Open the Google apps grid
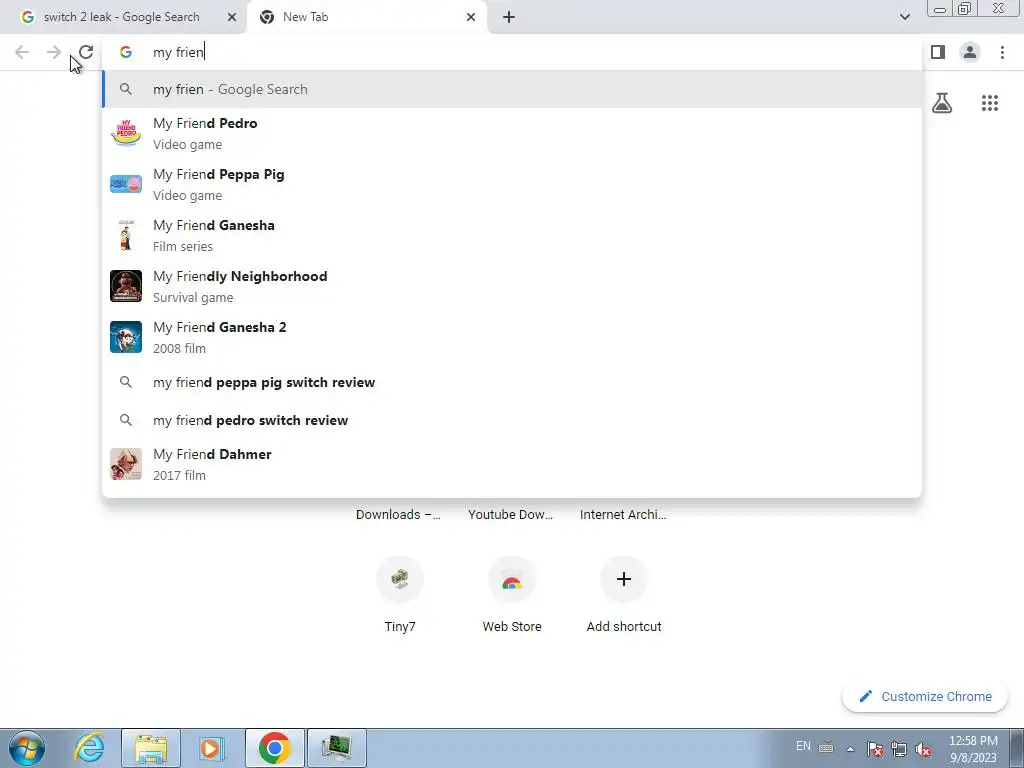 (x=989, y=103)
